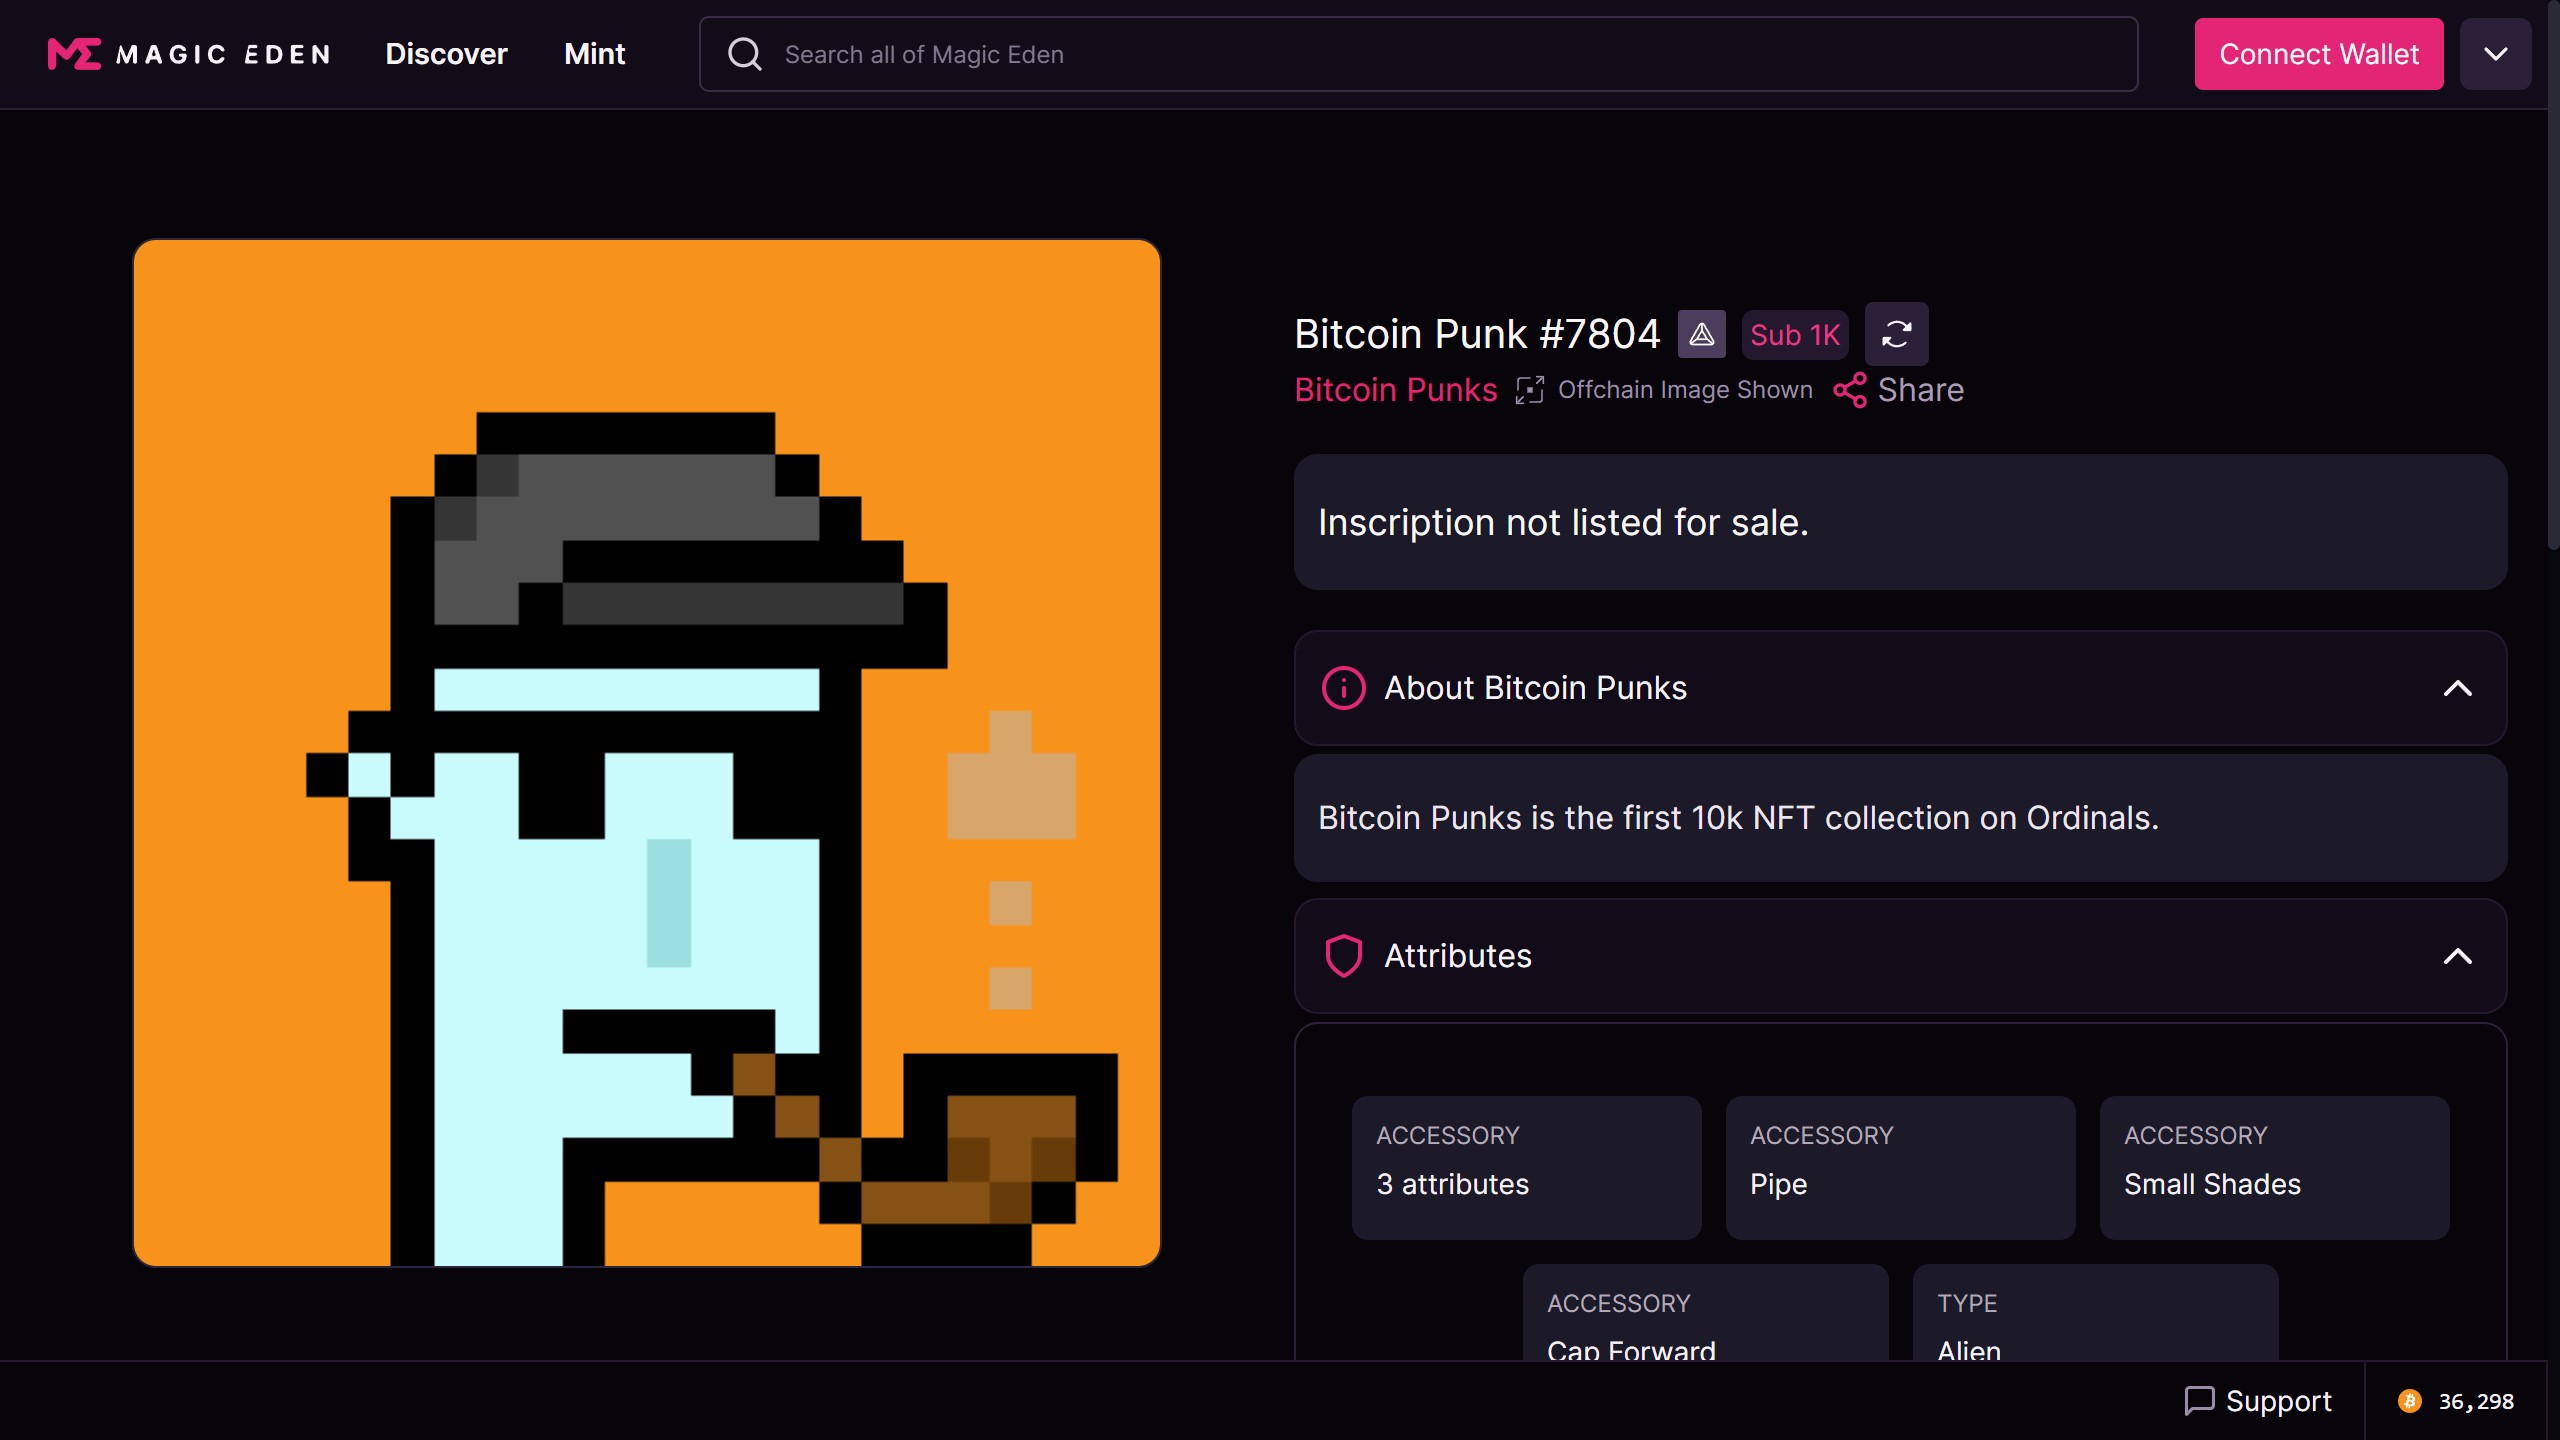Viewport: 2560px width, 1440px height.
Task: Click the Share icon
Action: click(x=1850, y=390)
